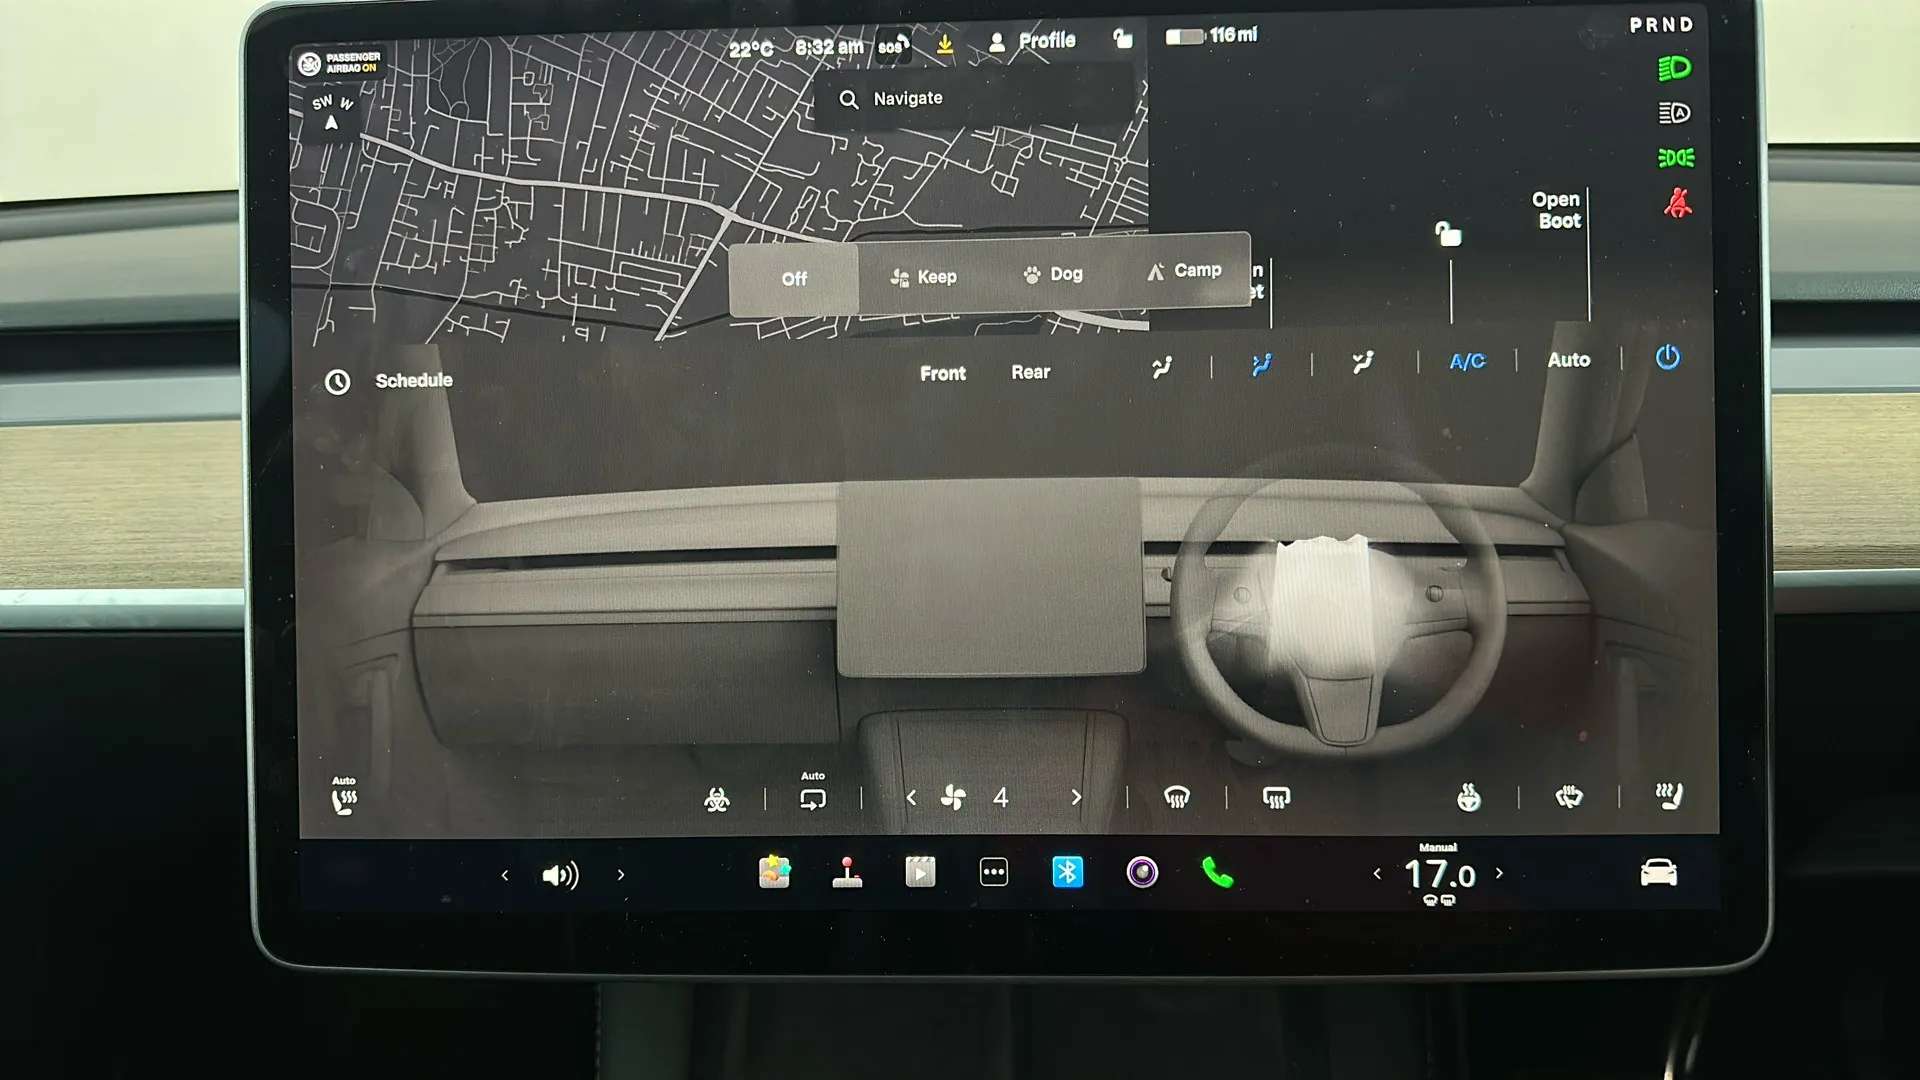Tap the passenger airbag indicator
Image resolution: width=1920 pixels, height=1080 pixels.
coord(339,63)
